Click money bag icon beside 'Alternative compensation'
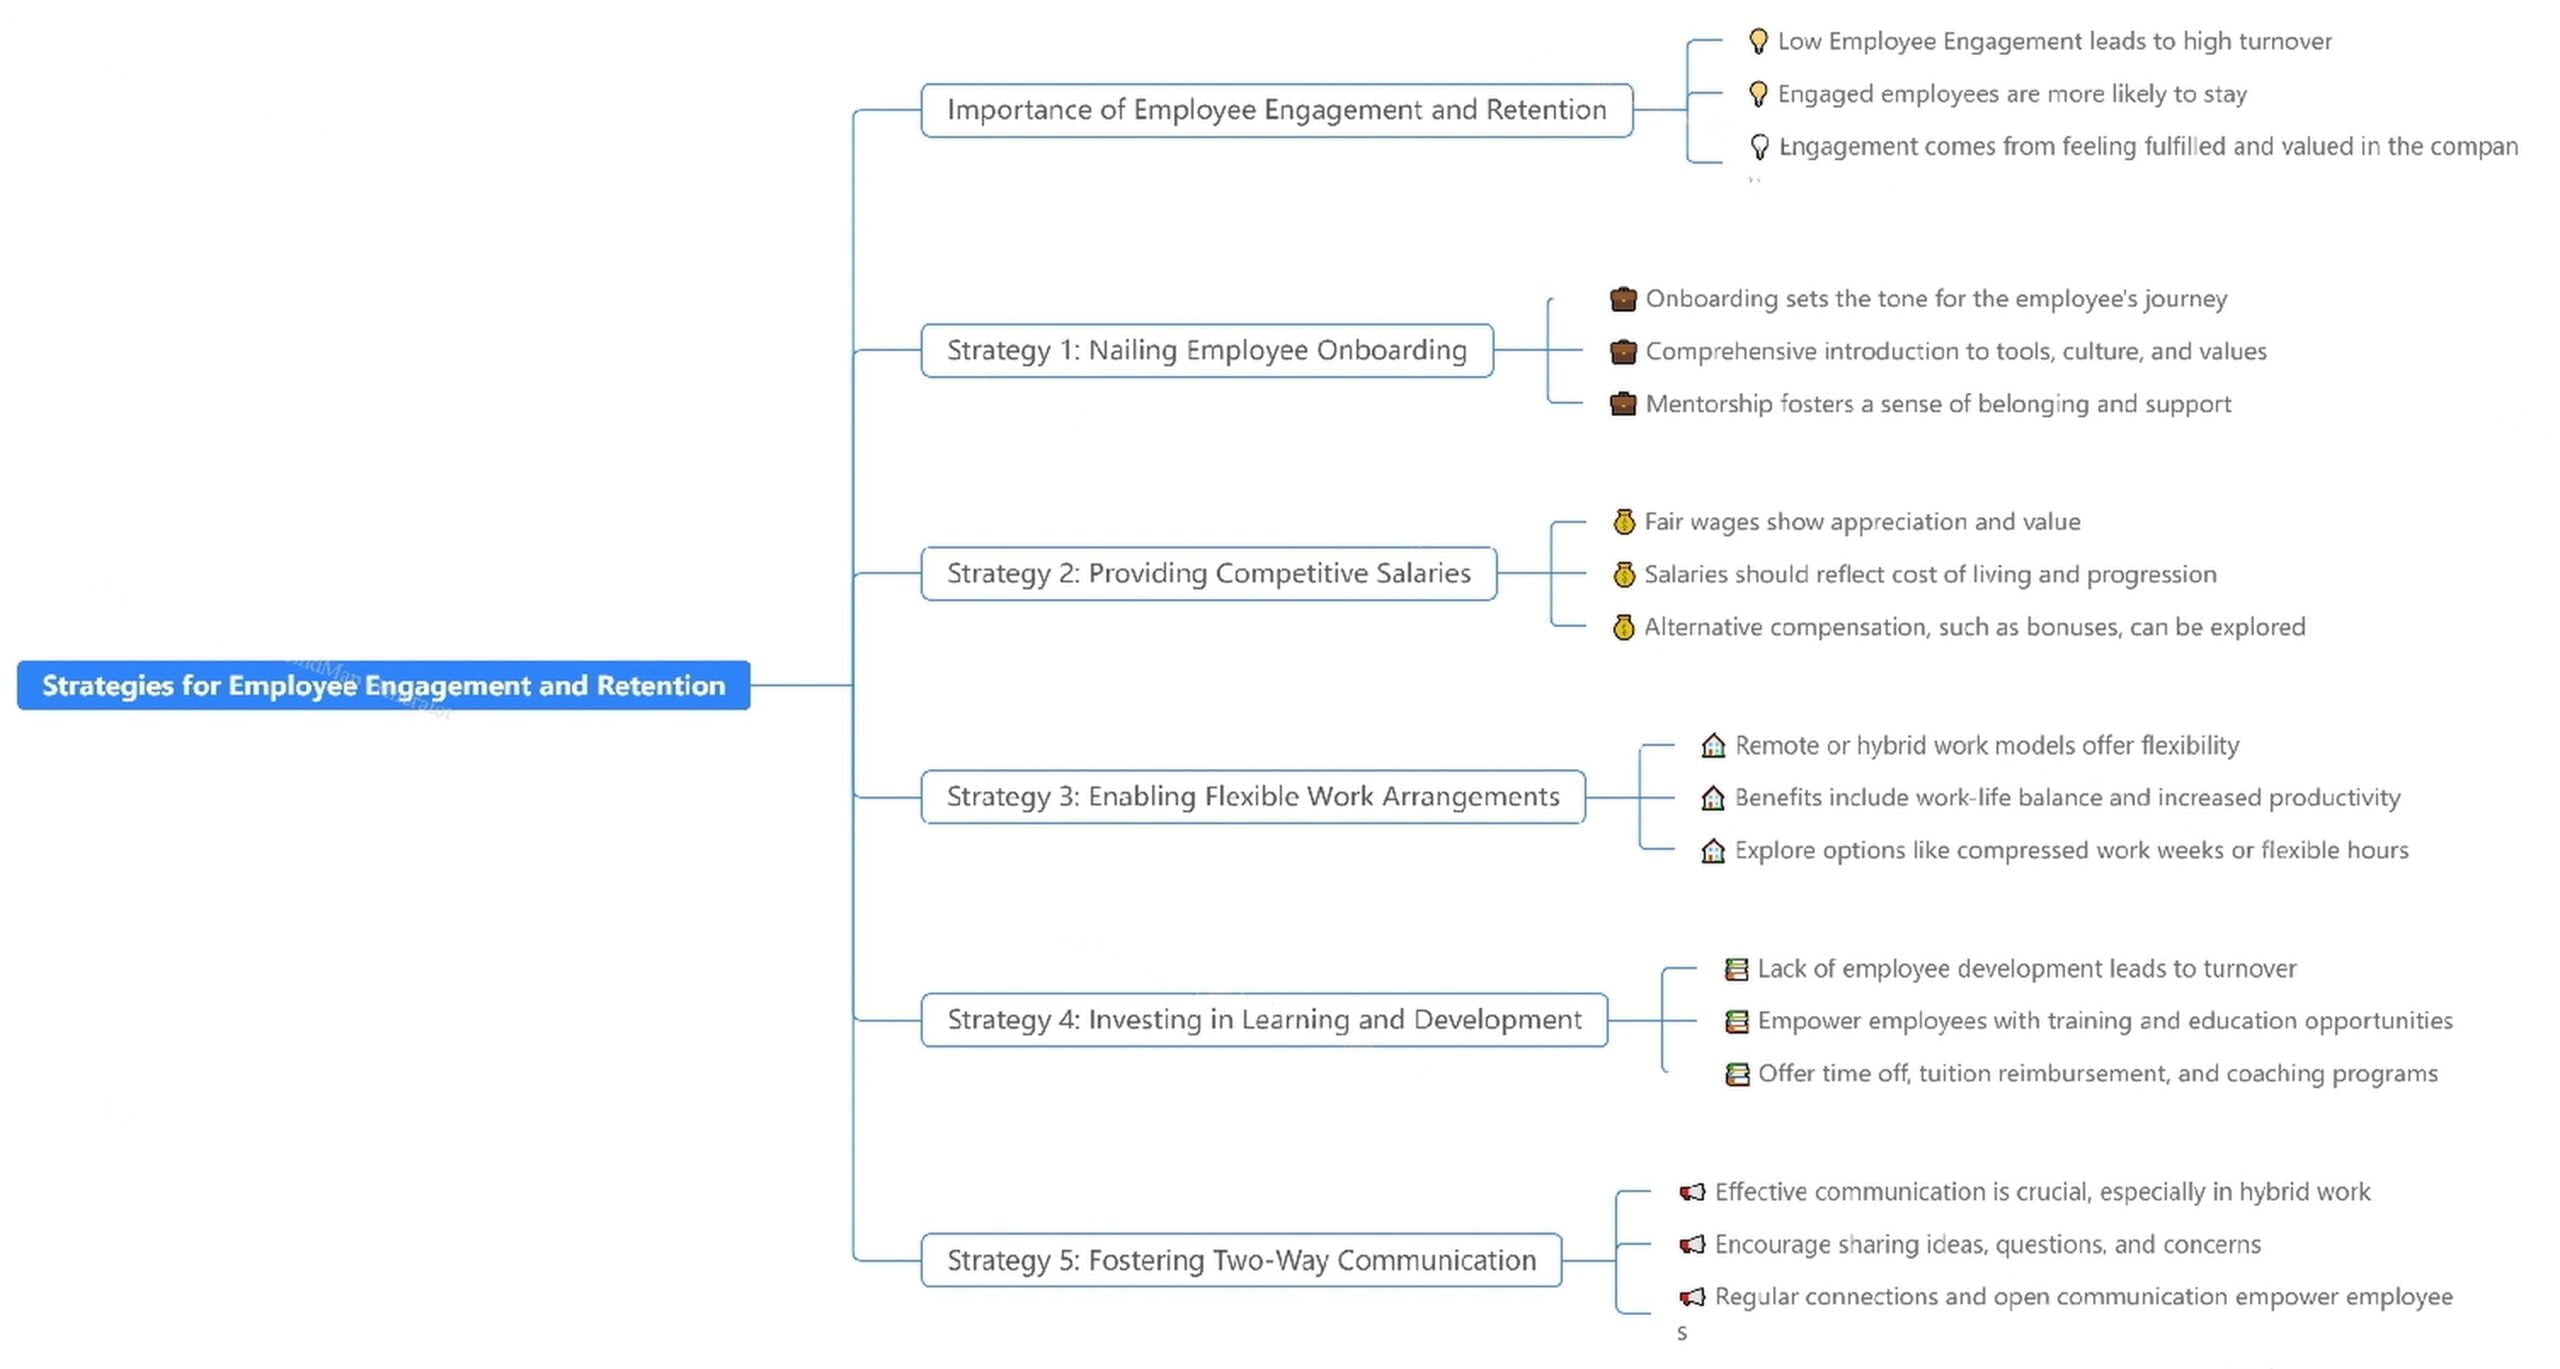The image size is (2560, 1369). pyautogui.click(x=1624, y=627)
